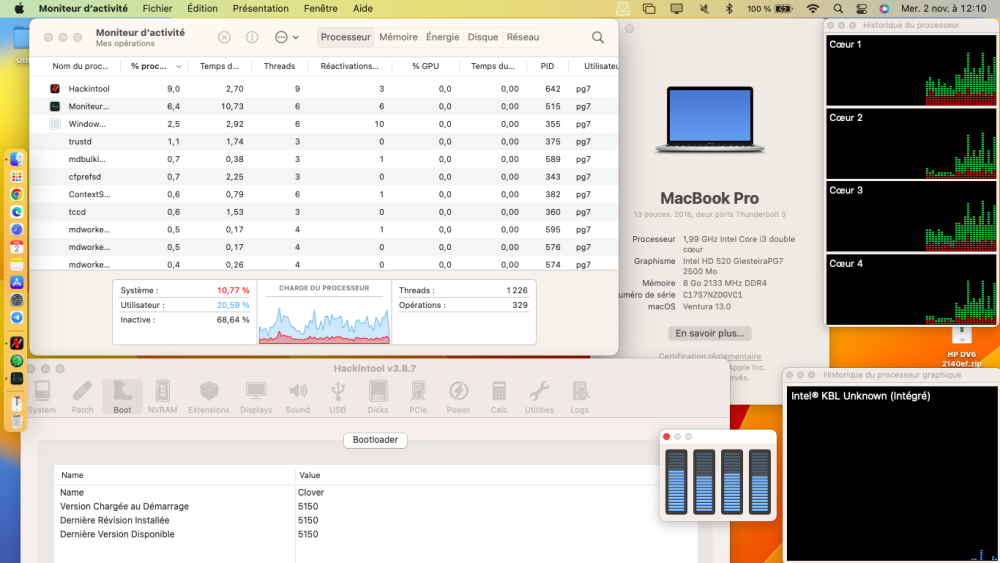
Task: Switch to the Réseau tab
Action: (523, 37)
